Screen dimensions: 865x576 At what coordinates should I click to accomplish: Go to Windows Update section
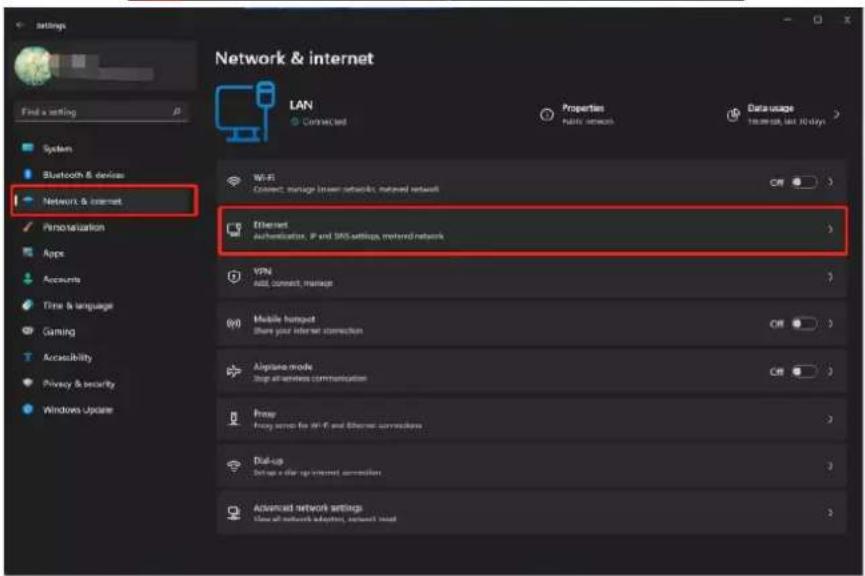tap(77, 410)
